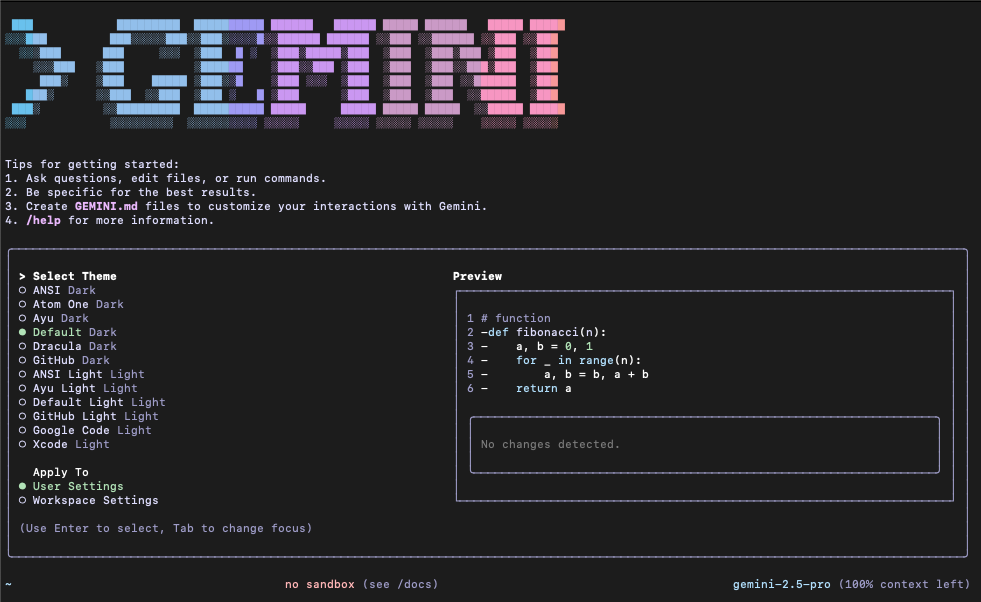This screenshot has height=602, width=981.
Task: Click the 'Use Enter to select' hint text
Action: point(165,528)
